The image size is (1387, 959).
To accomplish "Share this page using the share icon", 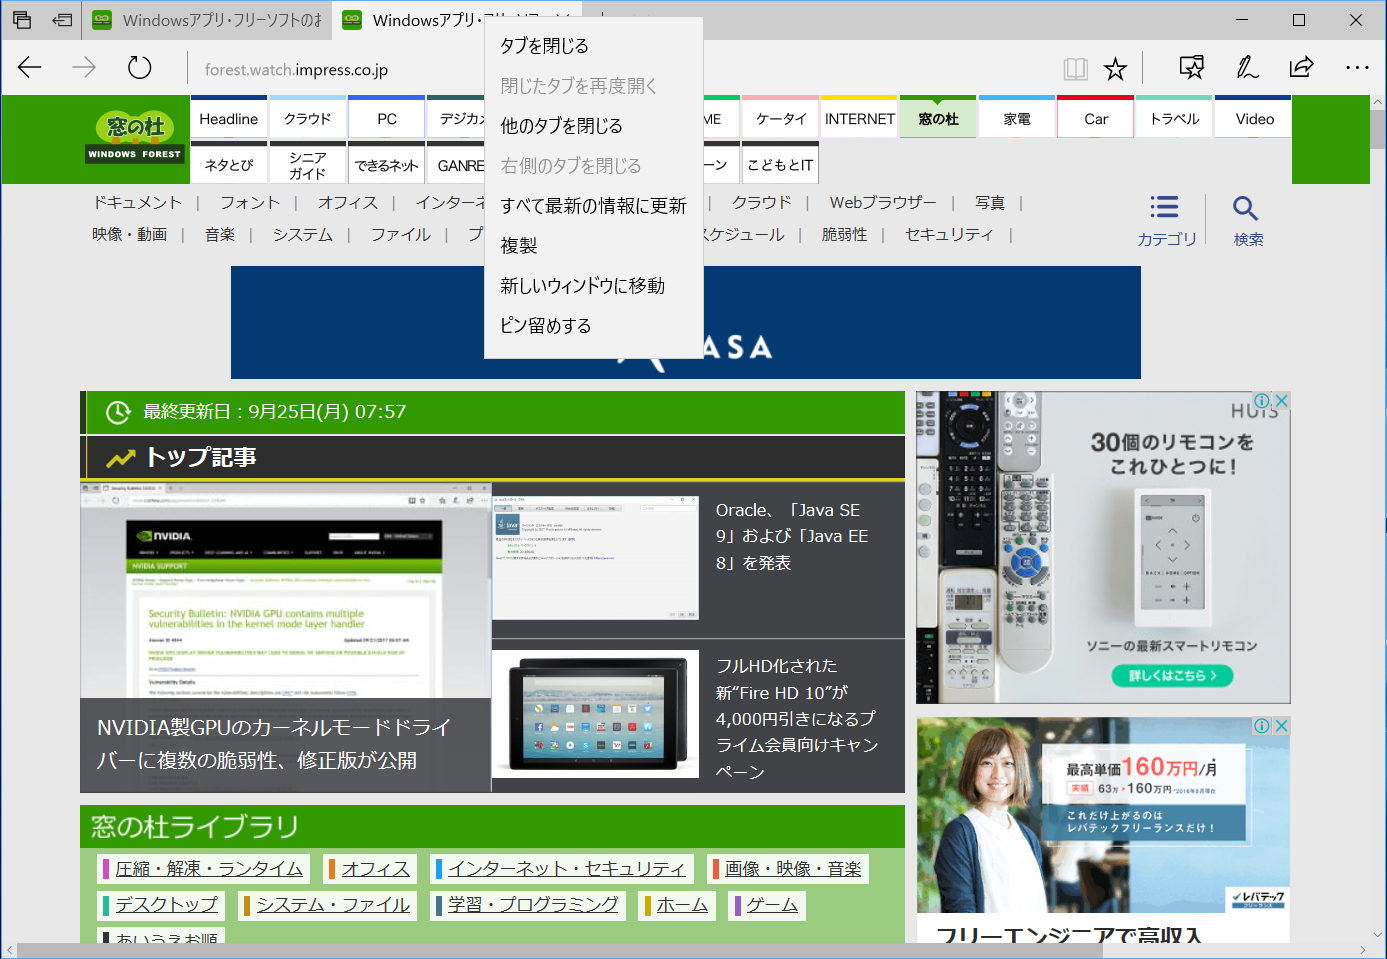I will click(1301, 68).
